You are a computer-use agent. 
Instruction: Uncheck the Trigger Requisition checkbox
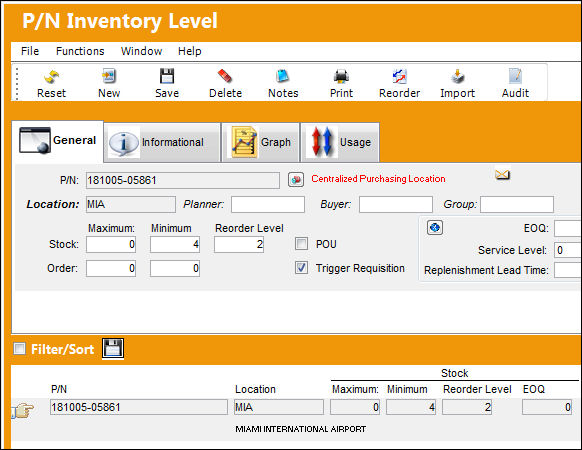pyautogui.click(x=301, y=268)
